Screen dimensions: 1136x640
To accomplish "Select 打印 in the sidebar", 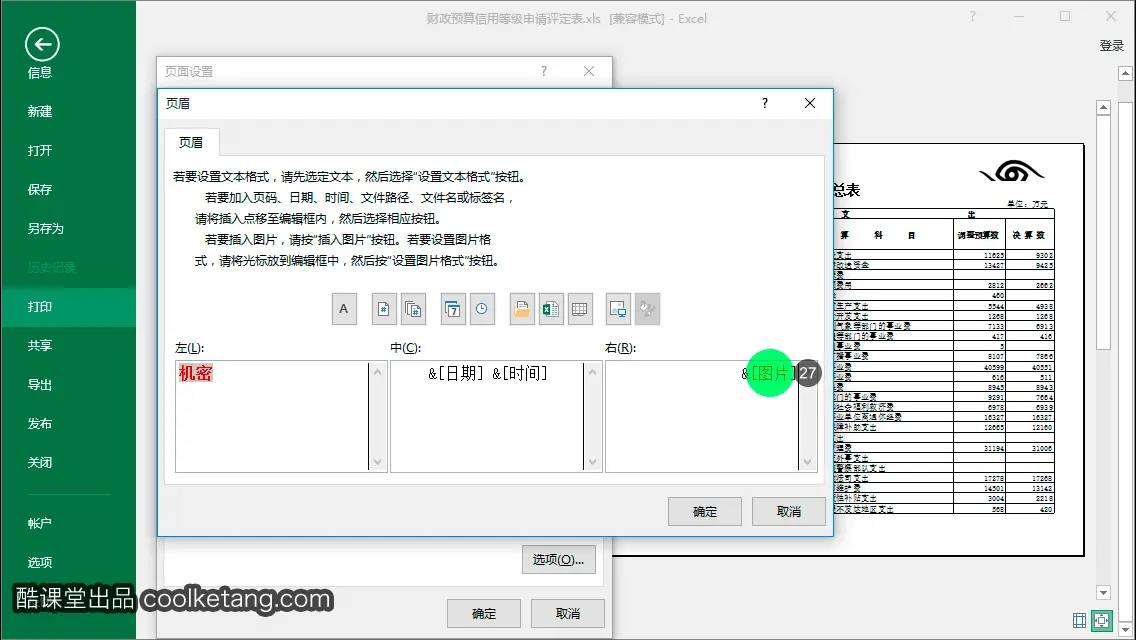I will coord(68,307).
